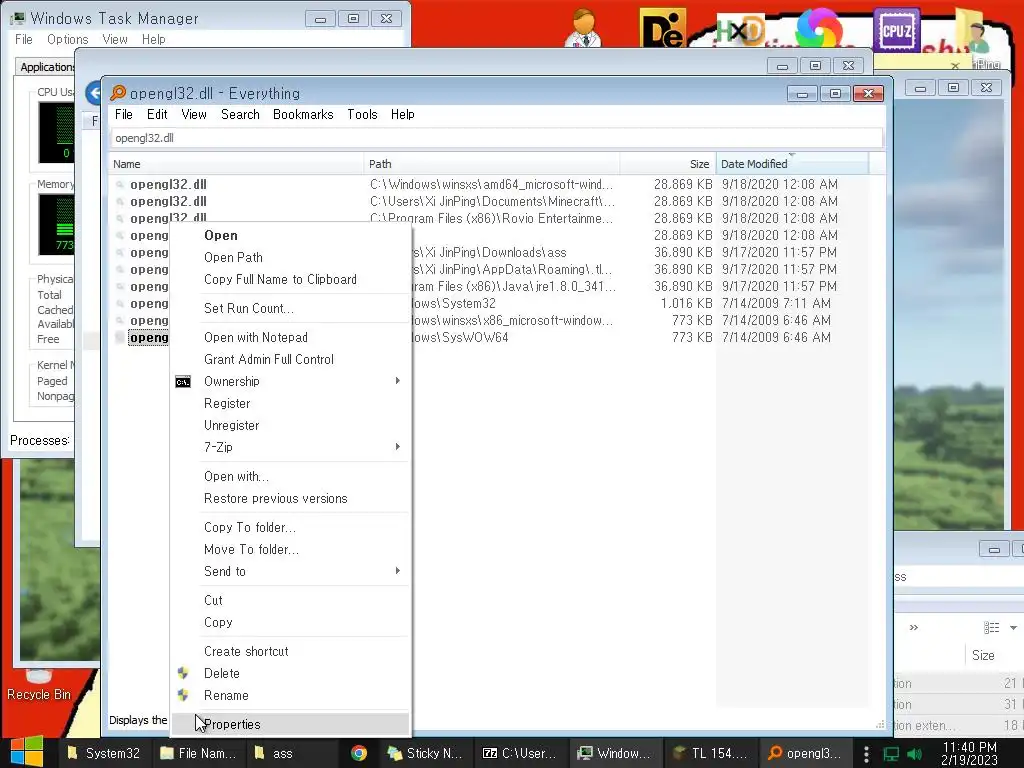Open Chrome from the taskbar
This screenshot has width=1024, height=768.
point(359,753)
